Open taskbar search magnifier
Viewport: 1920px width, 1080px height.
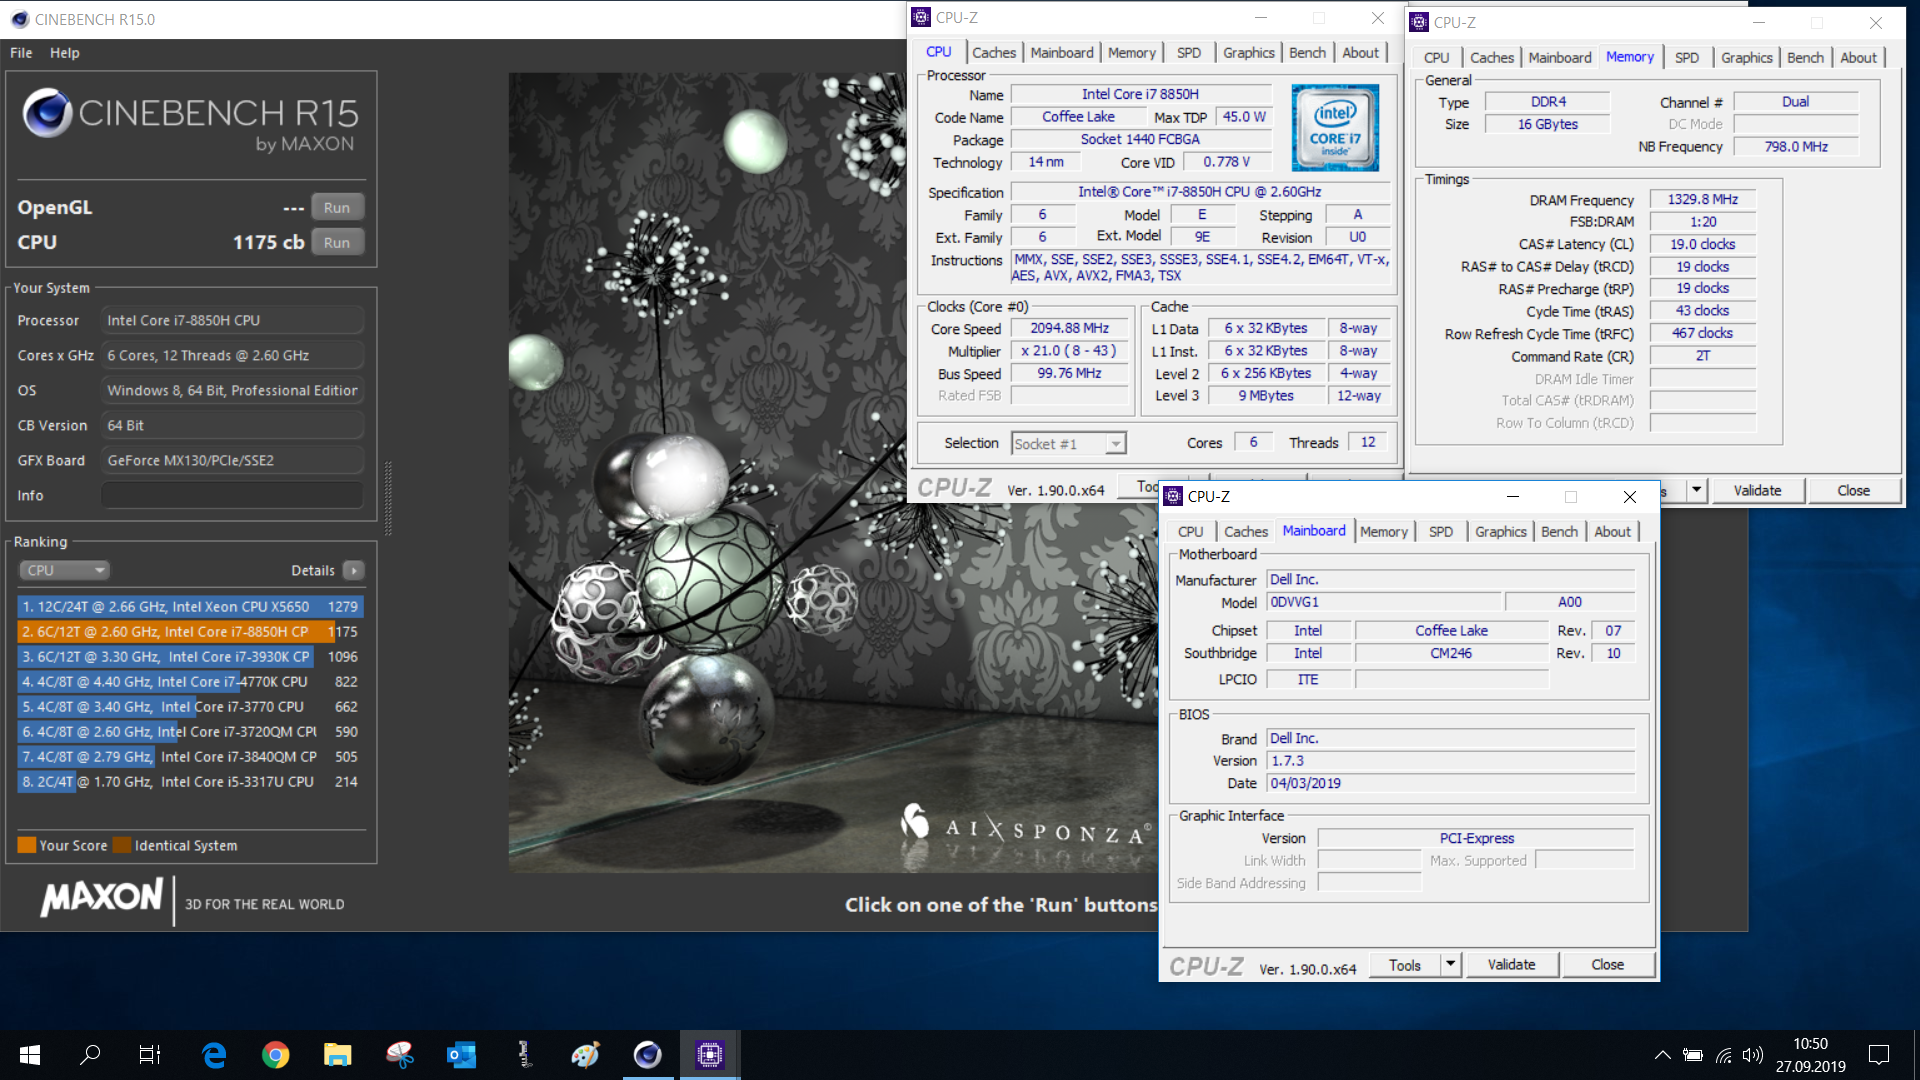point(90,1054)
